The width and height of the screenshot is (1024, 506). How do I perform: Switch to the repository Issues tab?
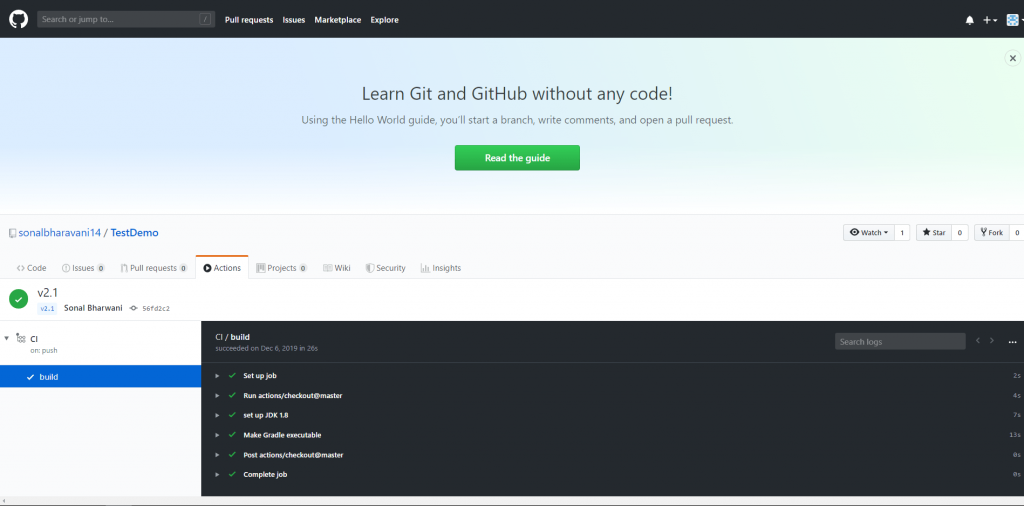pos(84,268)
